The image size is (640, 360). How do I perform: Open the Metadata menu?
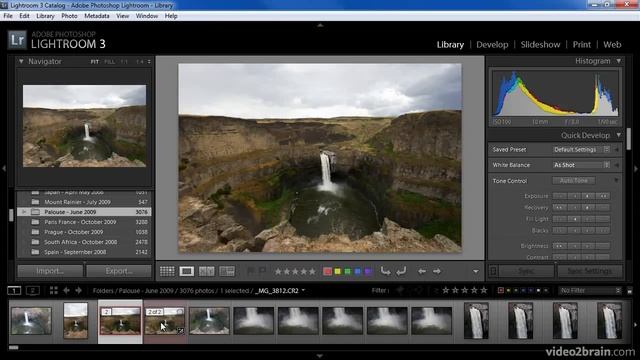tap(97, 16)
